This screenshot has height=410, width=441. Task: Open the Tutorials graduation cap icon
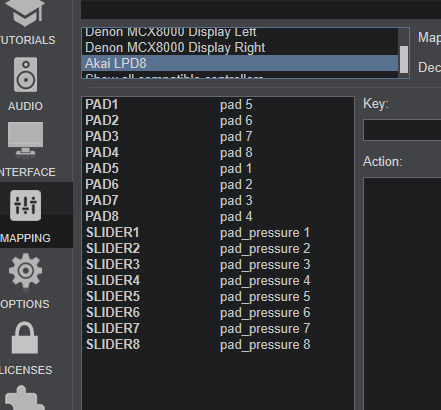click(x=25, y=13)
